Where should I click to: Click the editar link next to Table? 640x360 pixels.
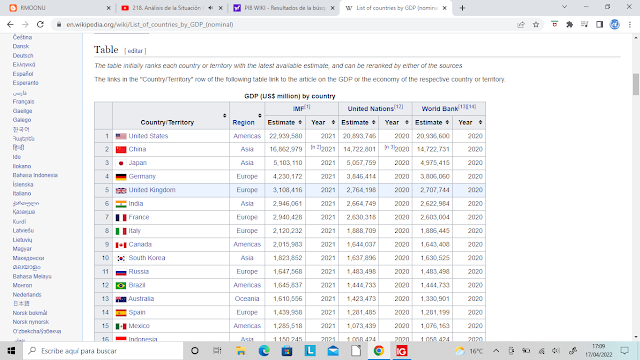point(135,51)
